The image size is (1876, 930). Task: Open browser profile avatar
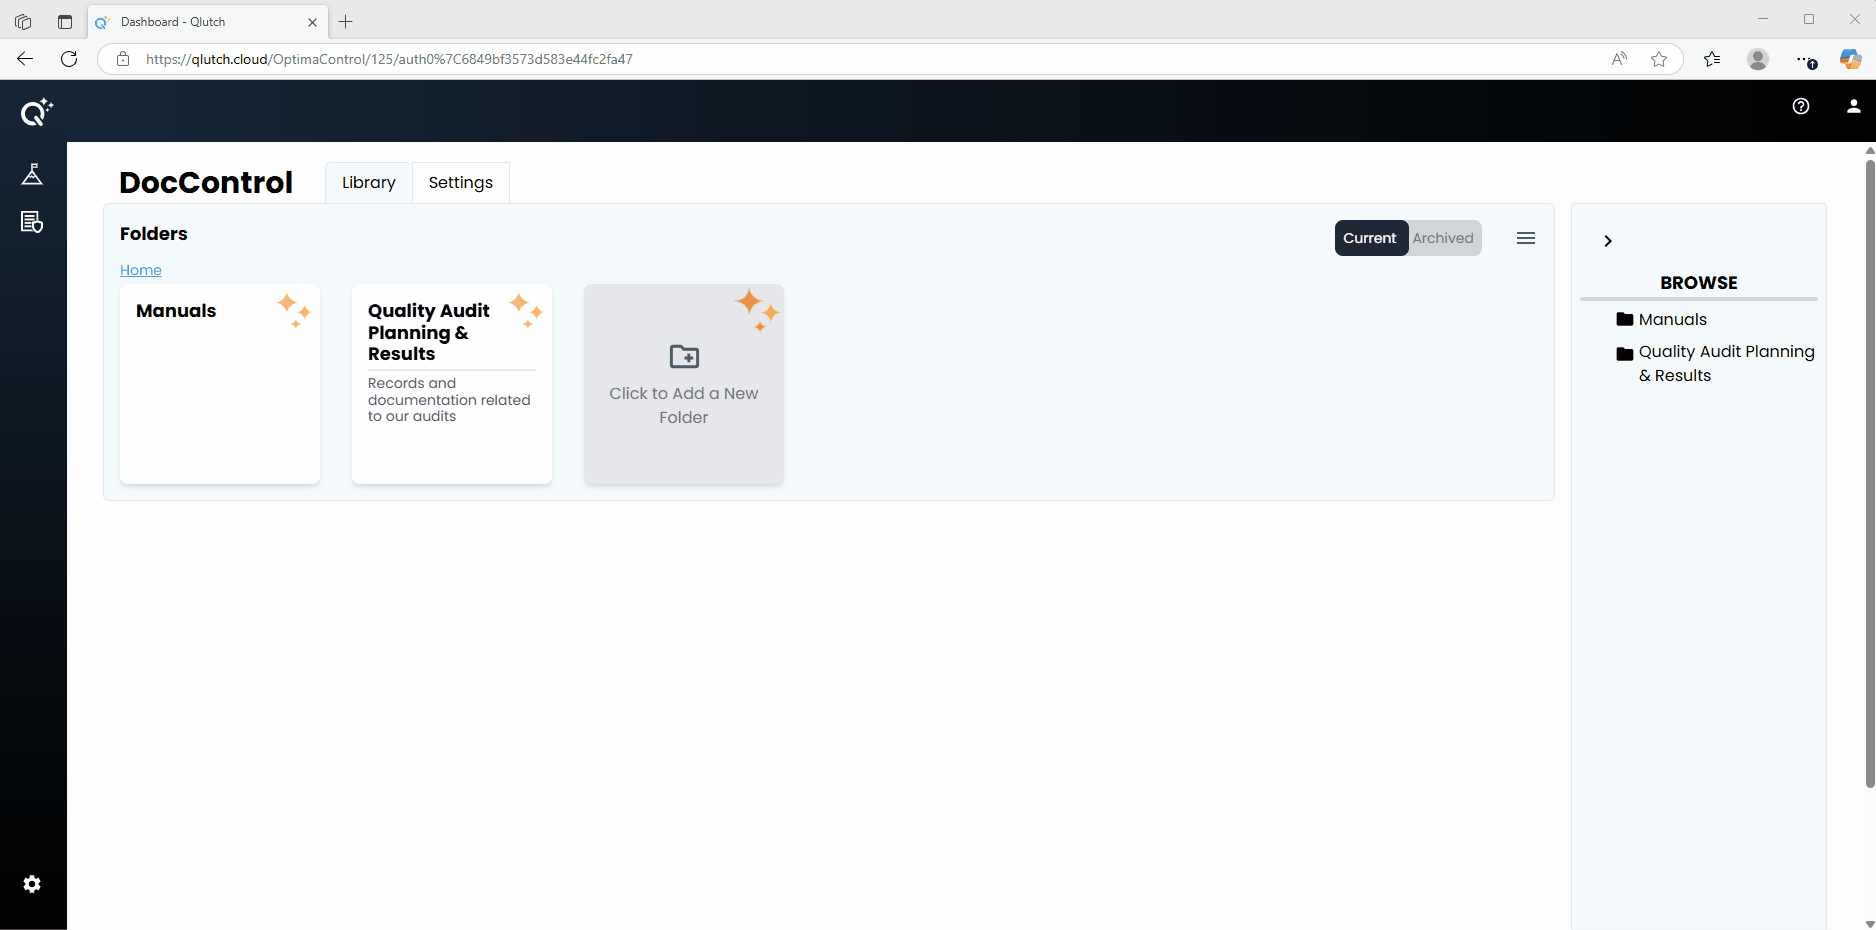(1758, 59)
